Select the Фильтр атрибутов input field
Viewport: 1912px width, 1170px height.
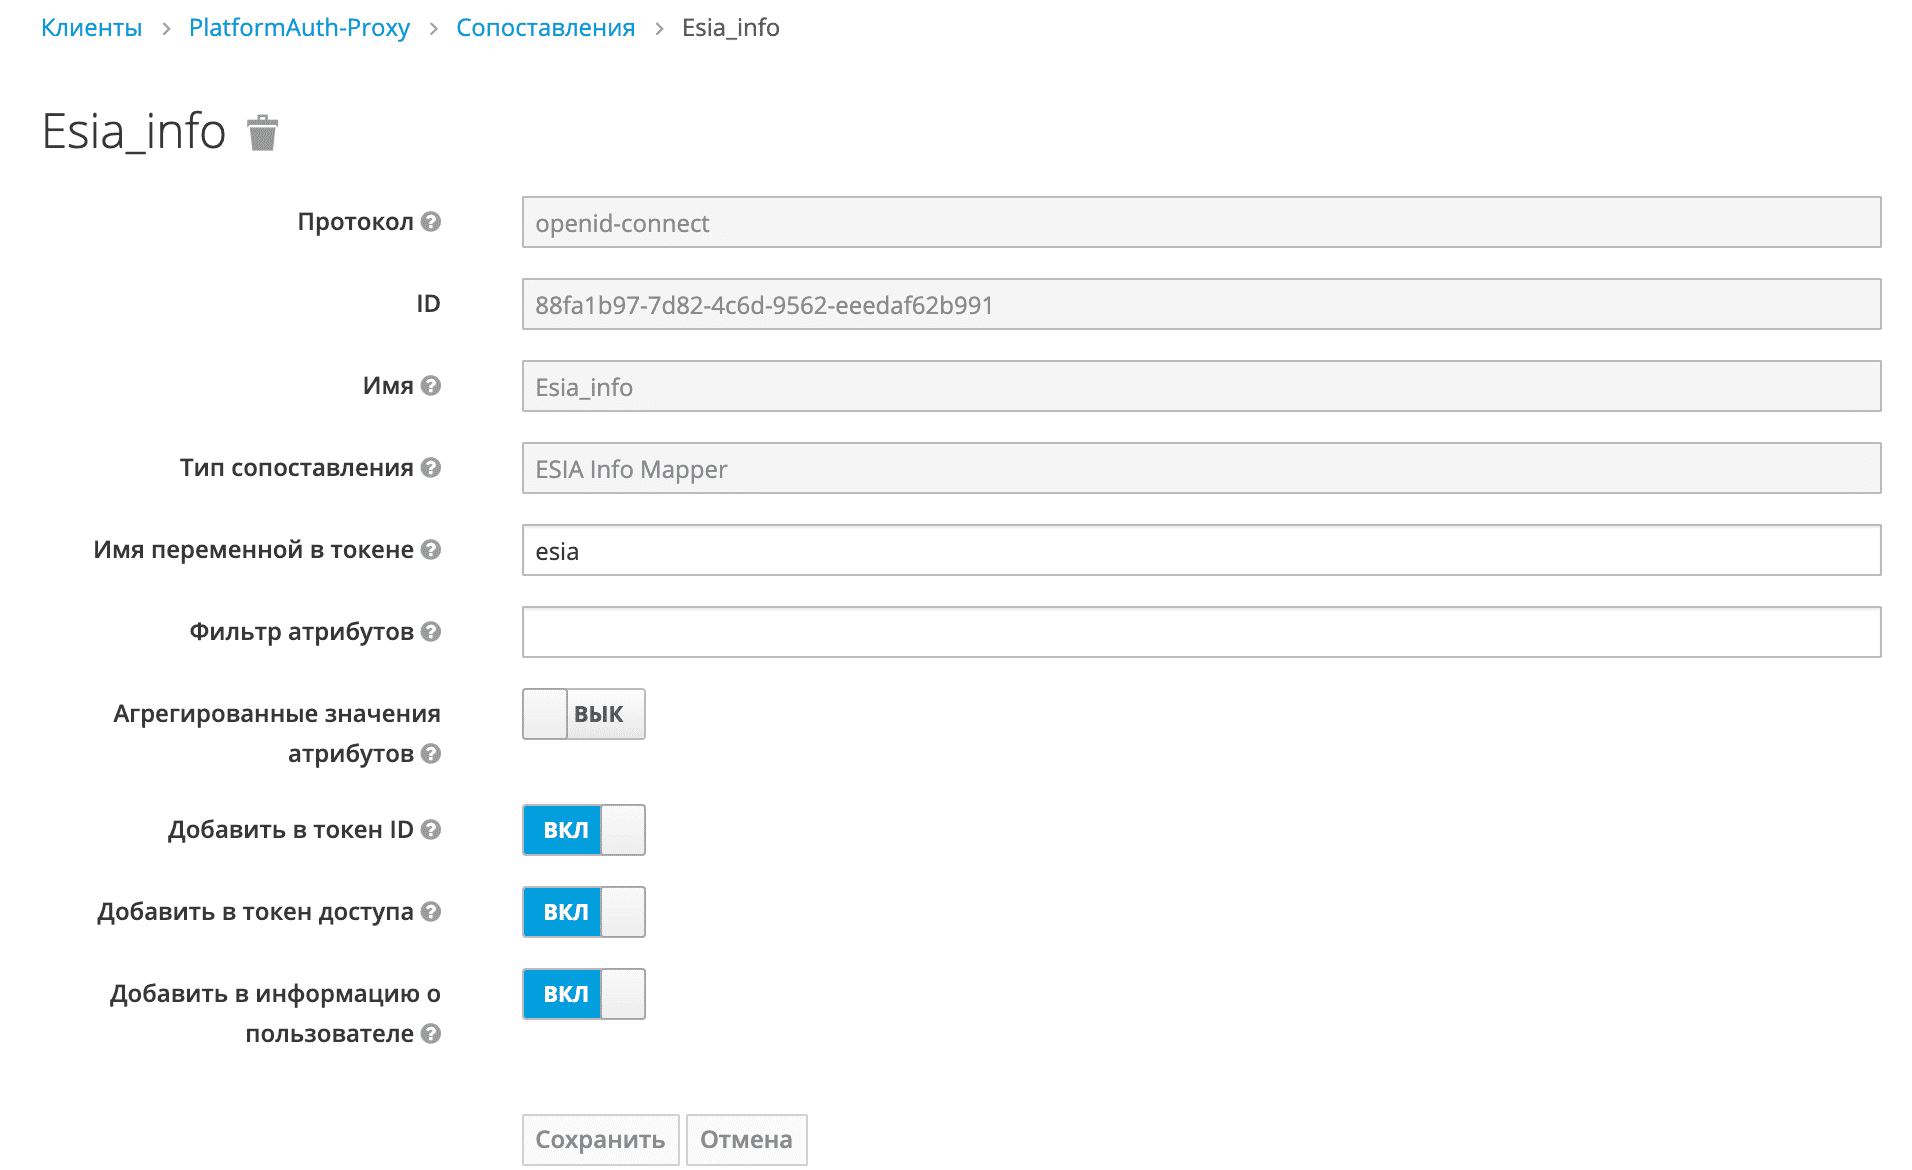point(1200,631)
